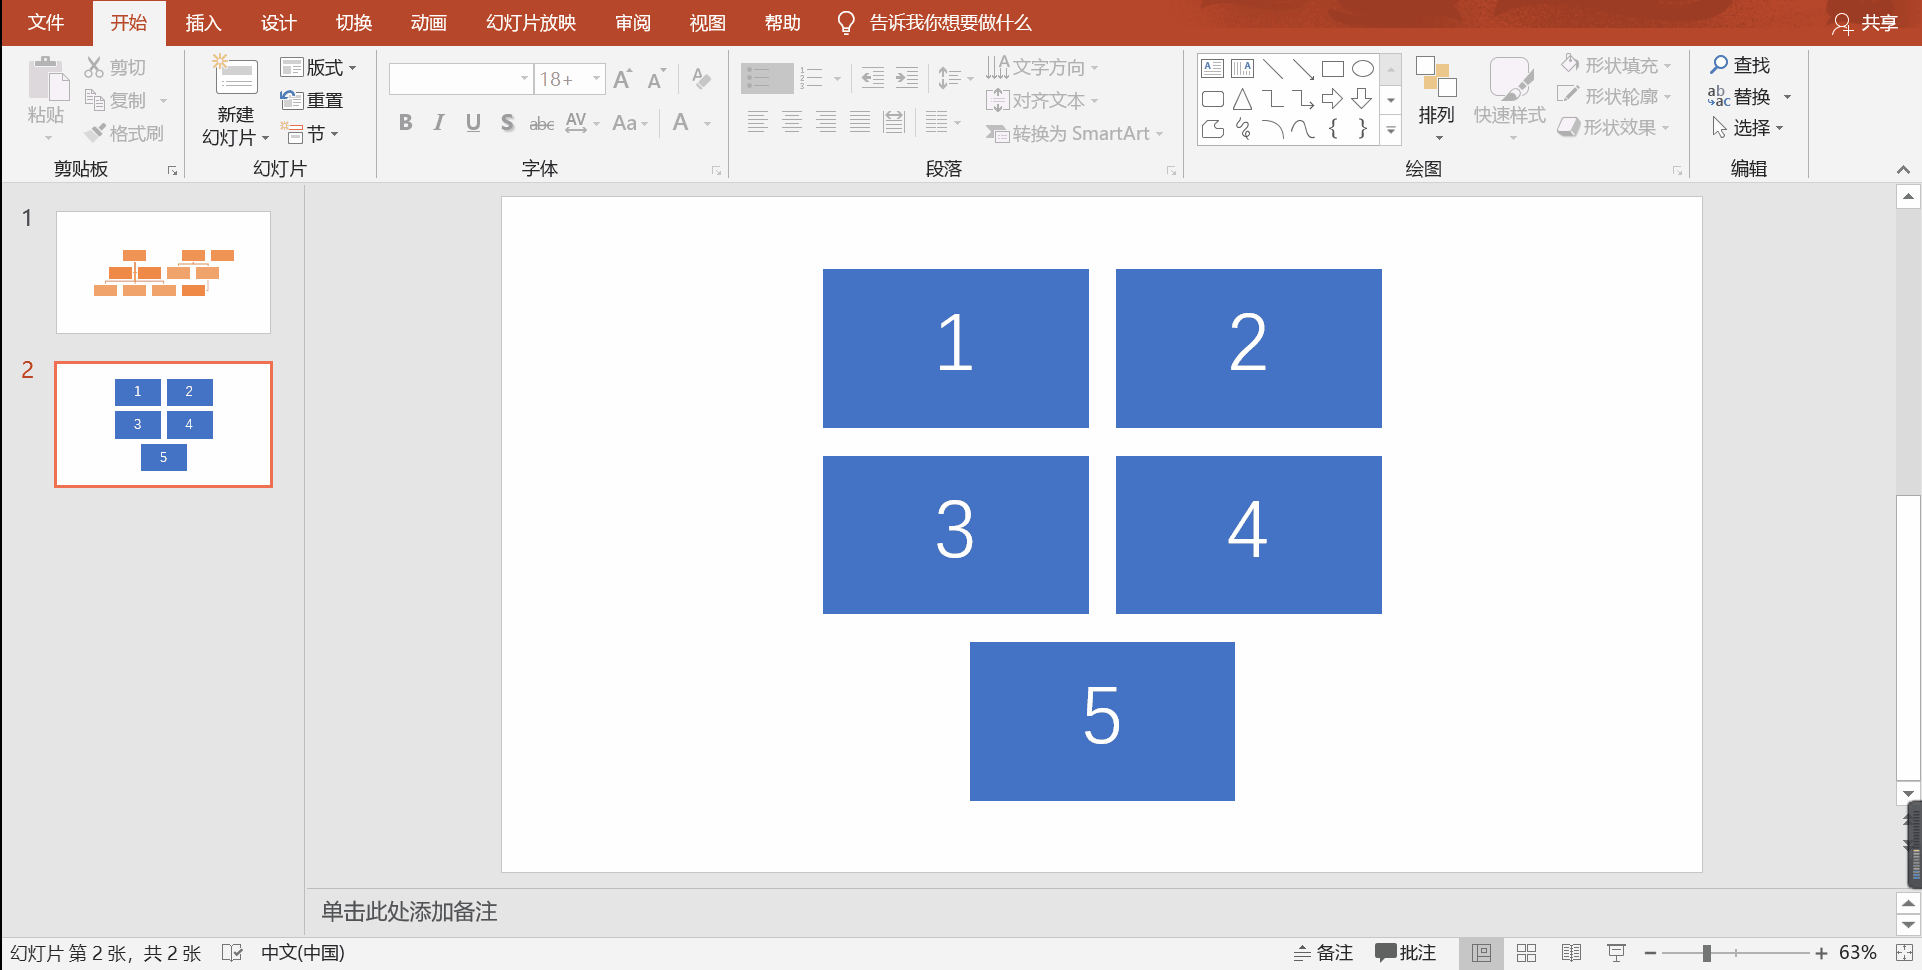The height and width of the screenshot is (970, 1922).
Task: Switch to the Design (设计) tab
Action: tap(278, 23)
